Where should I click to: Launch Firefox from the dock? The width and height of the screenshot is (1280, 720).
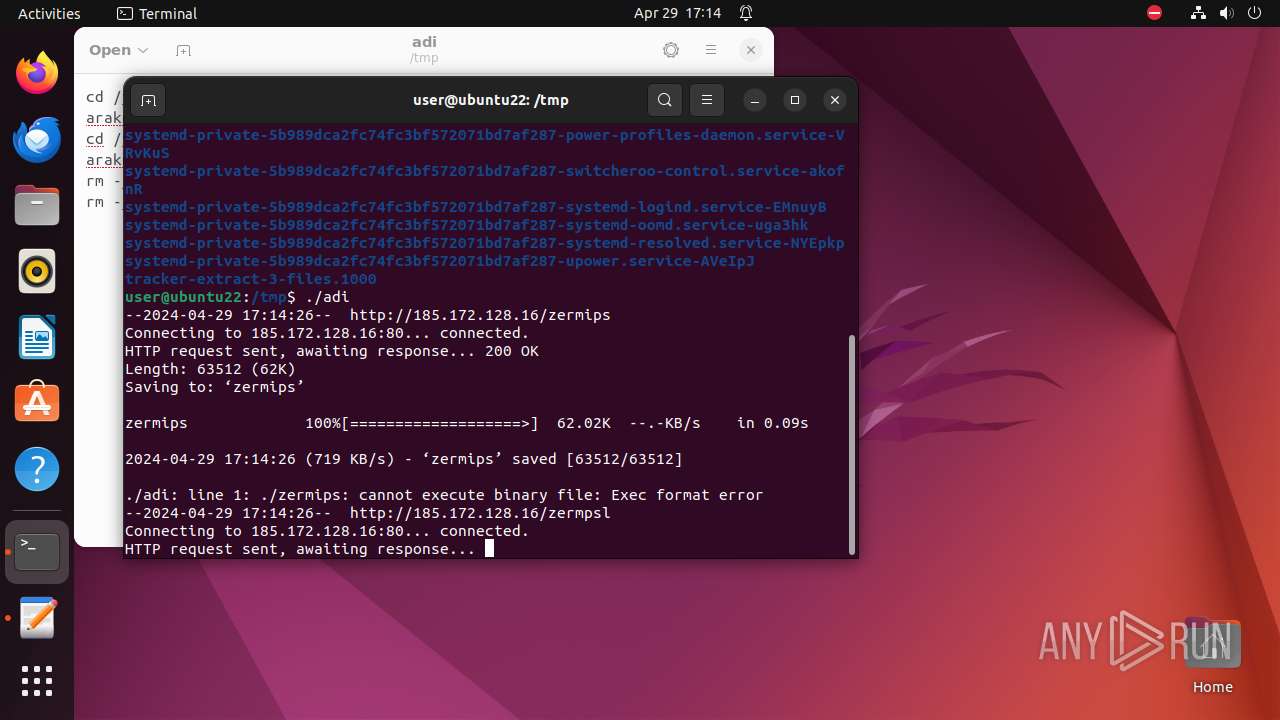37,73
